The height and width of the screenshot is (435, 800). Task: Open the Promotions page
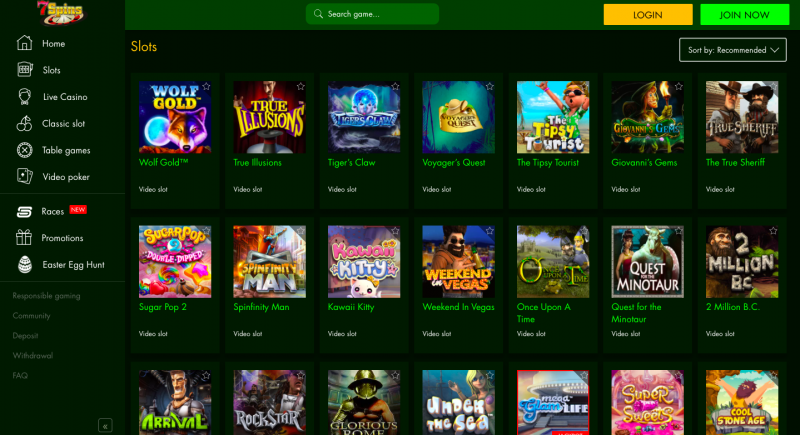click(62, 238)
